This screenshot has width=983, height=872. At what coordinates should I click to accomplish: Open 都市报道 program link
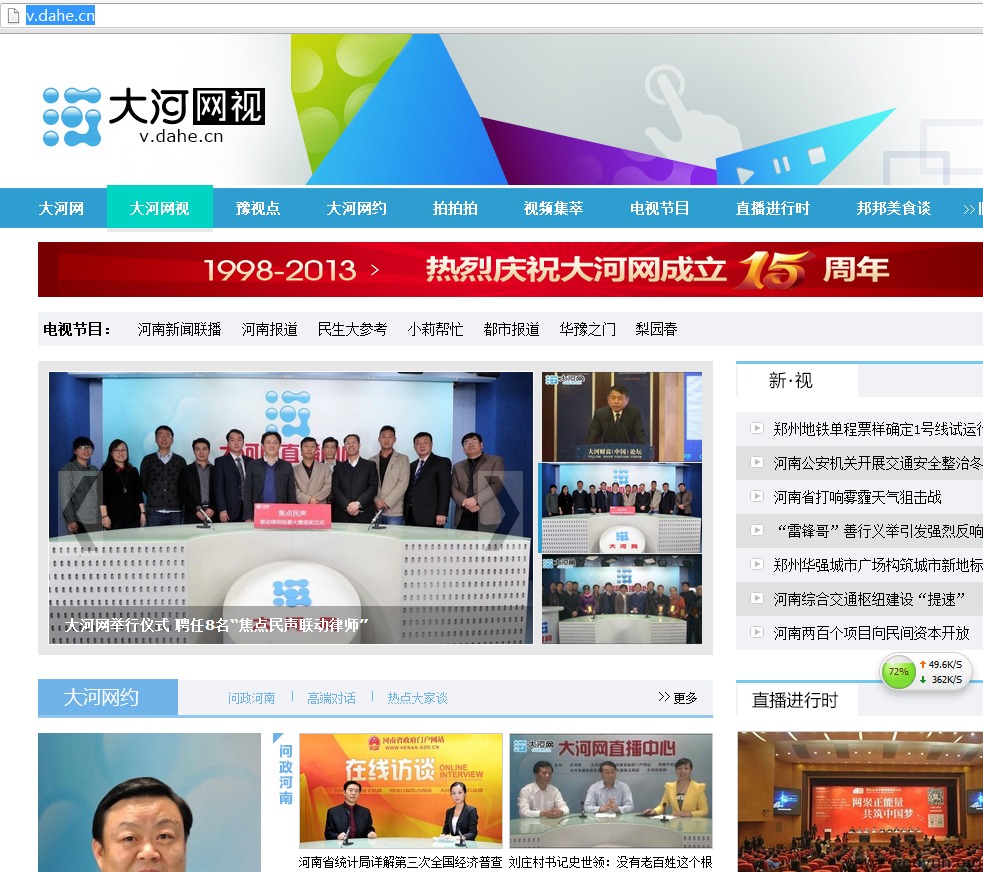coord(512,329)
